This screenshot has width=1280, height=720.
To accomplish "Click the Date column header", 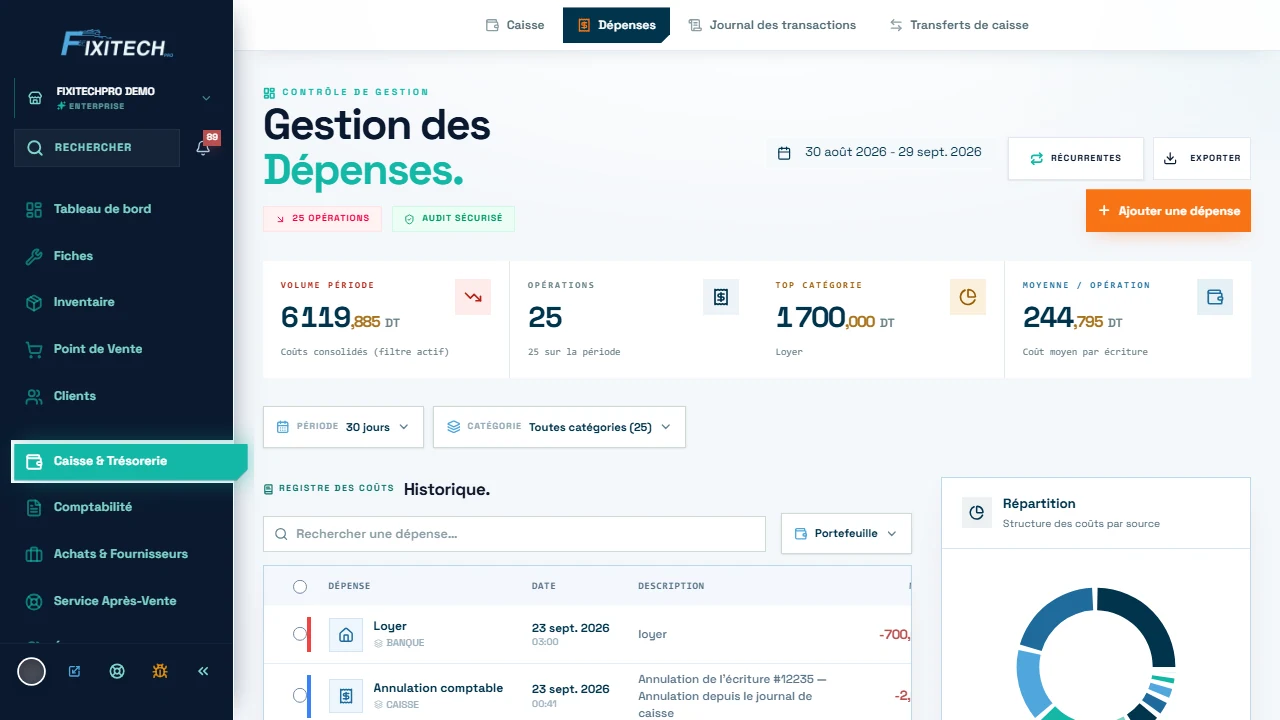I will click(x=544, y=586).
